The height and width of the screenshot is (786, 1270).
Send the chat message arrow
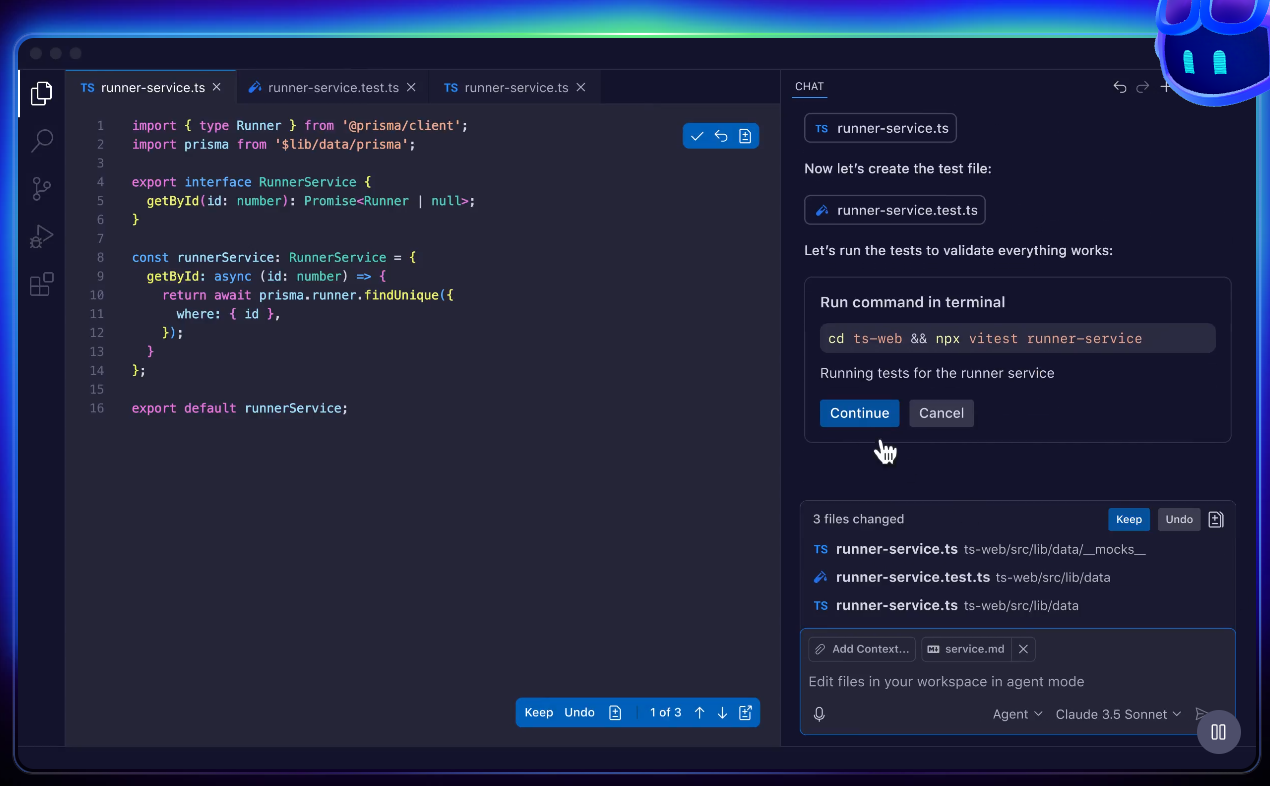click(1202, 714)
